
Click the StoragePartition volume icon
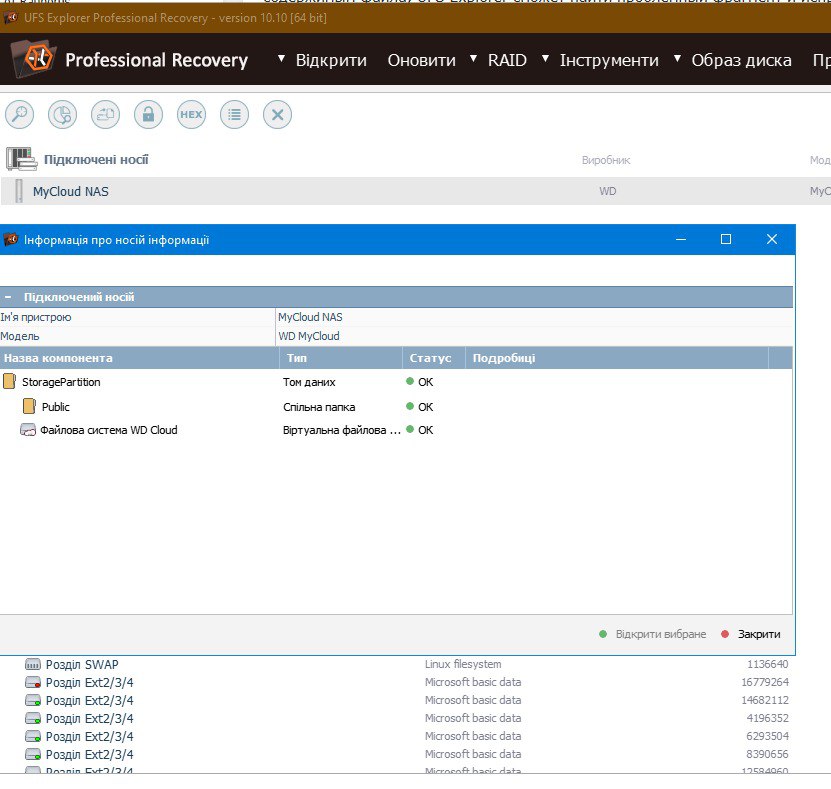pos(9,382)
